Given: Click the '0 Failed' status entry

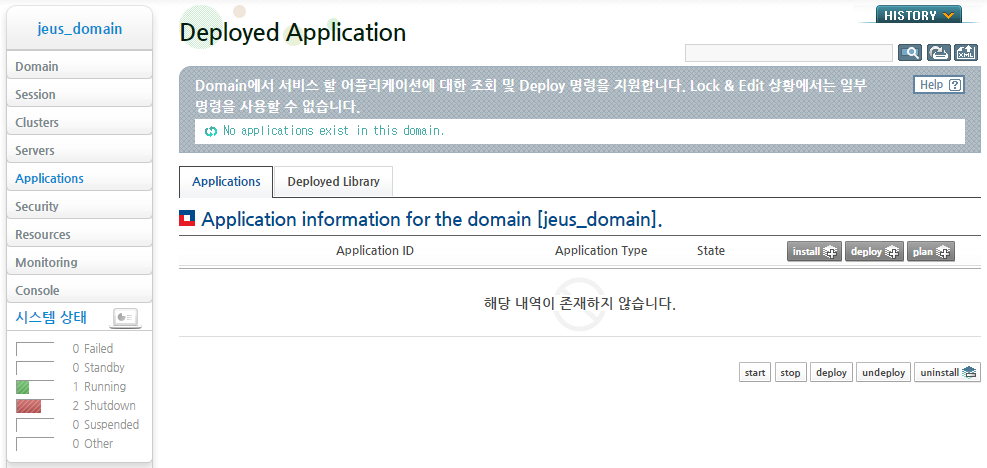Looking at the screenshot, I should (x=93, y=349).
